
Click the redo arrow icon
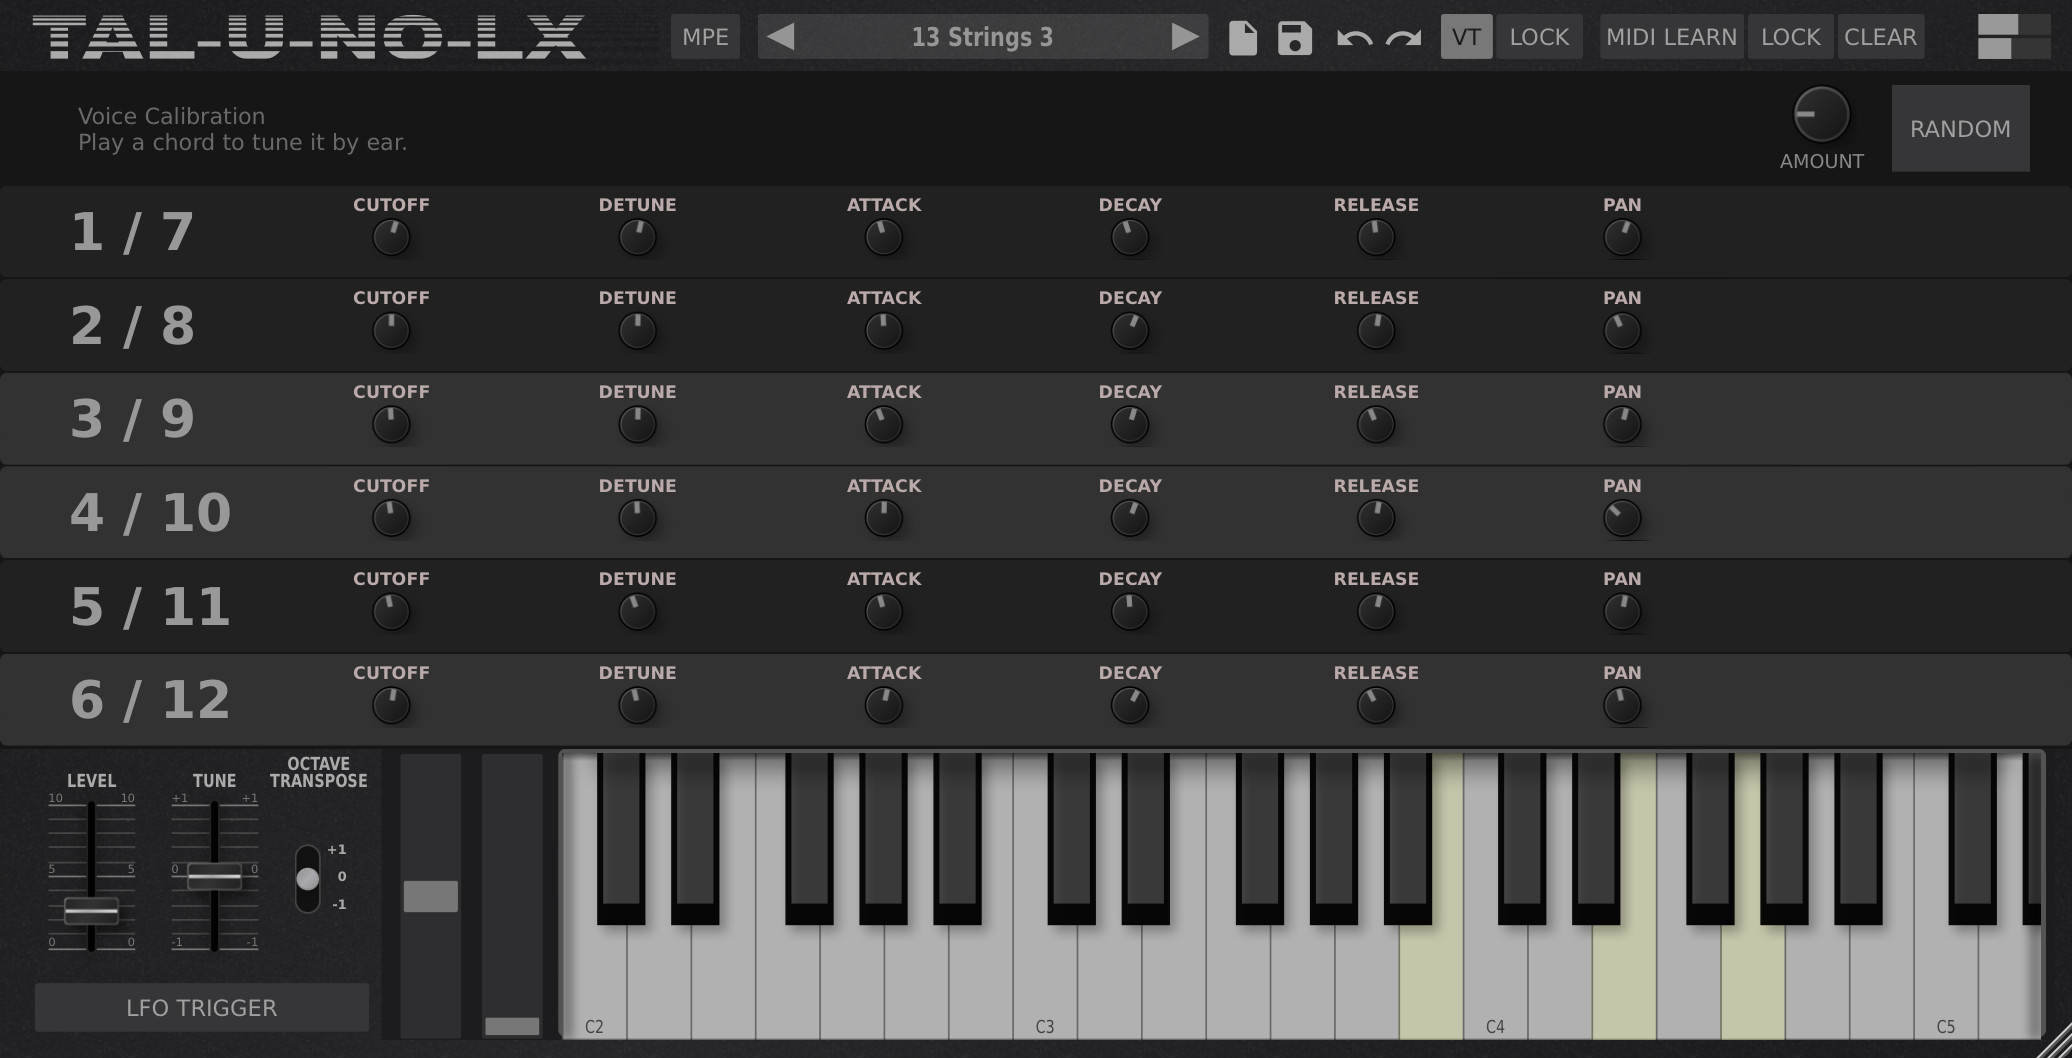point(1404,38)
